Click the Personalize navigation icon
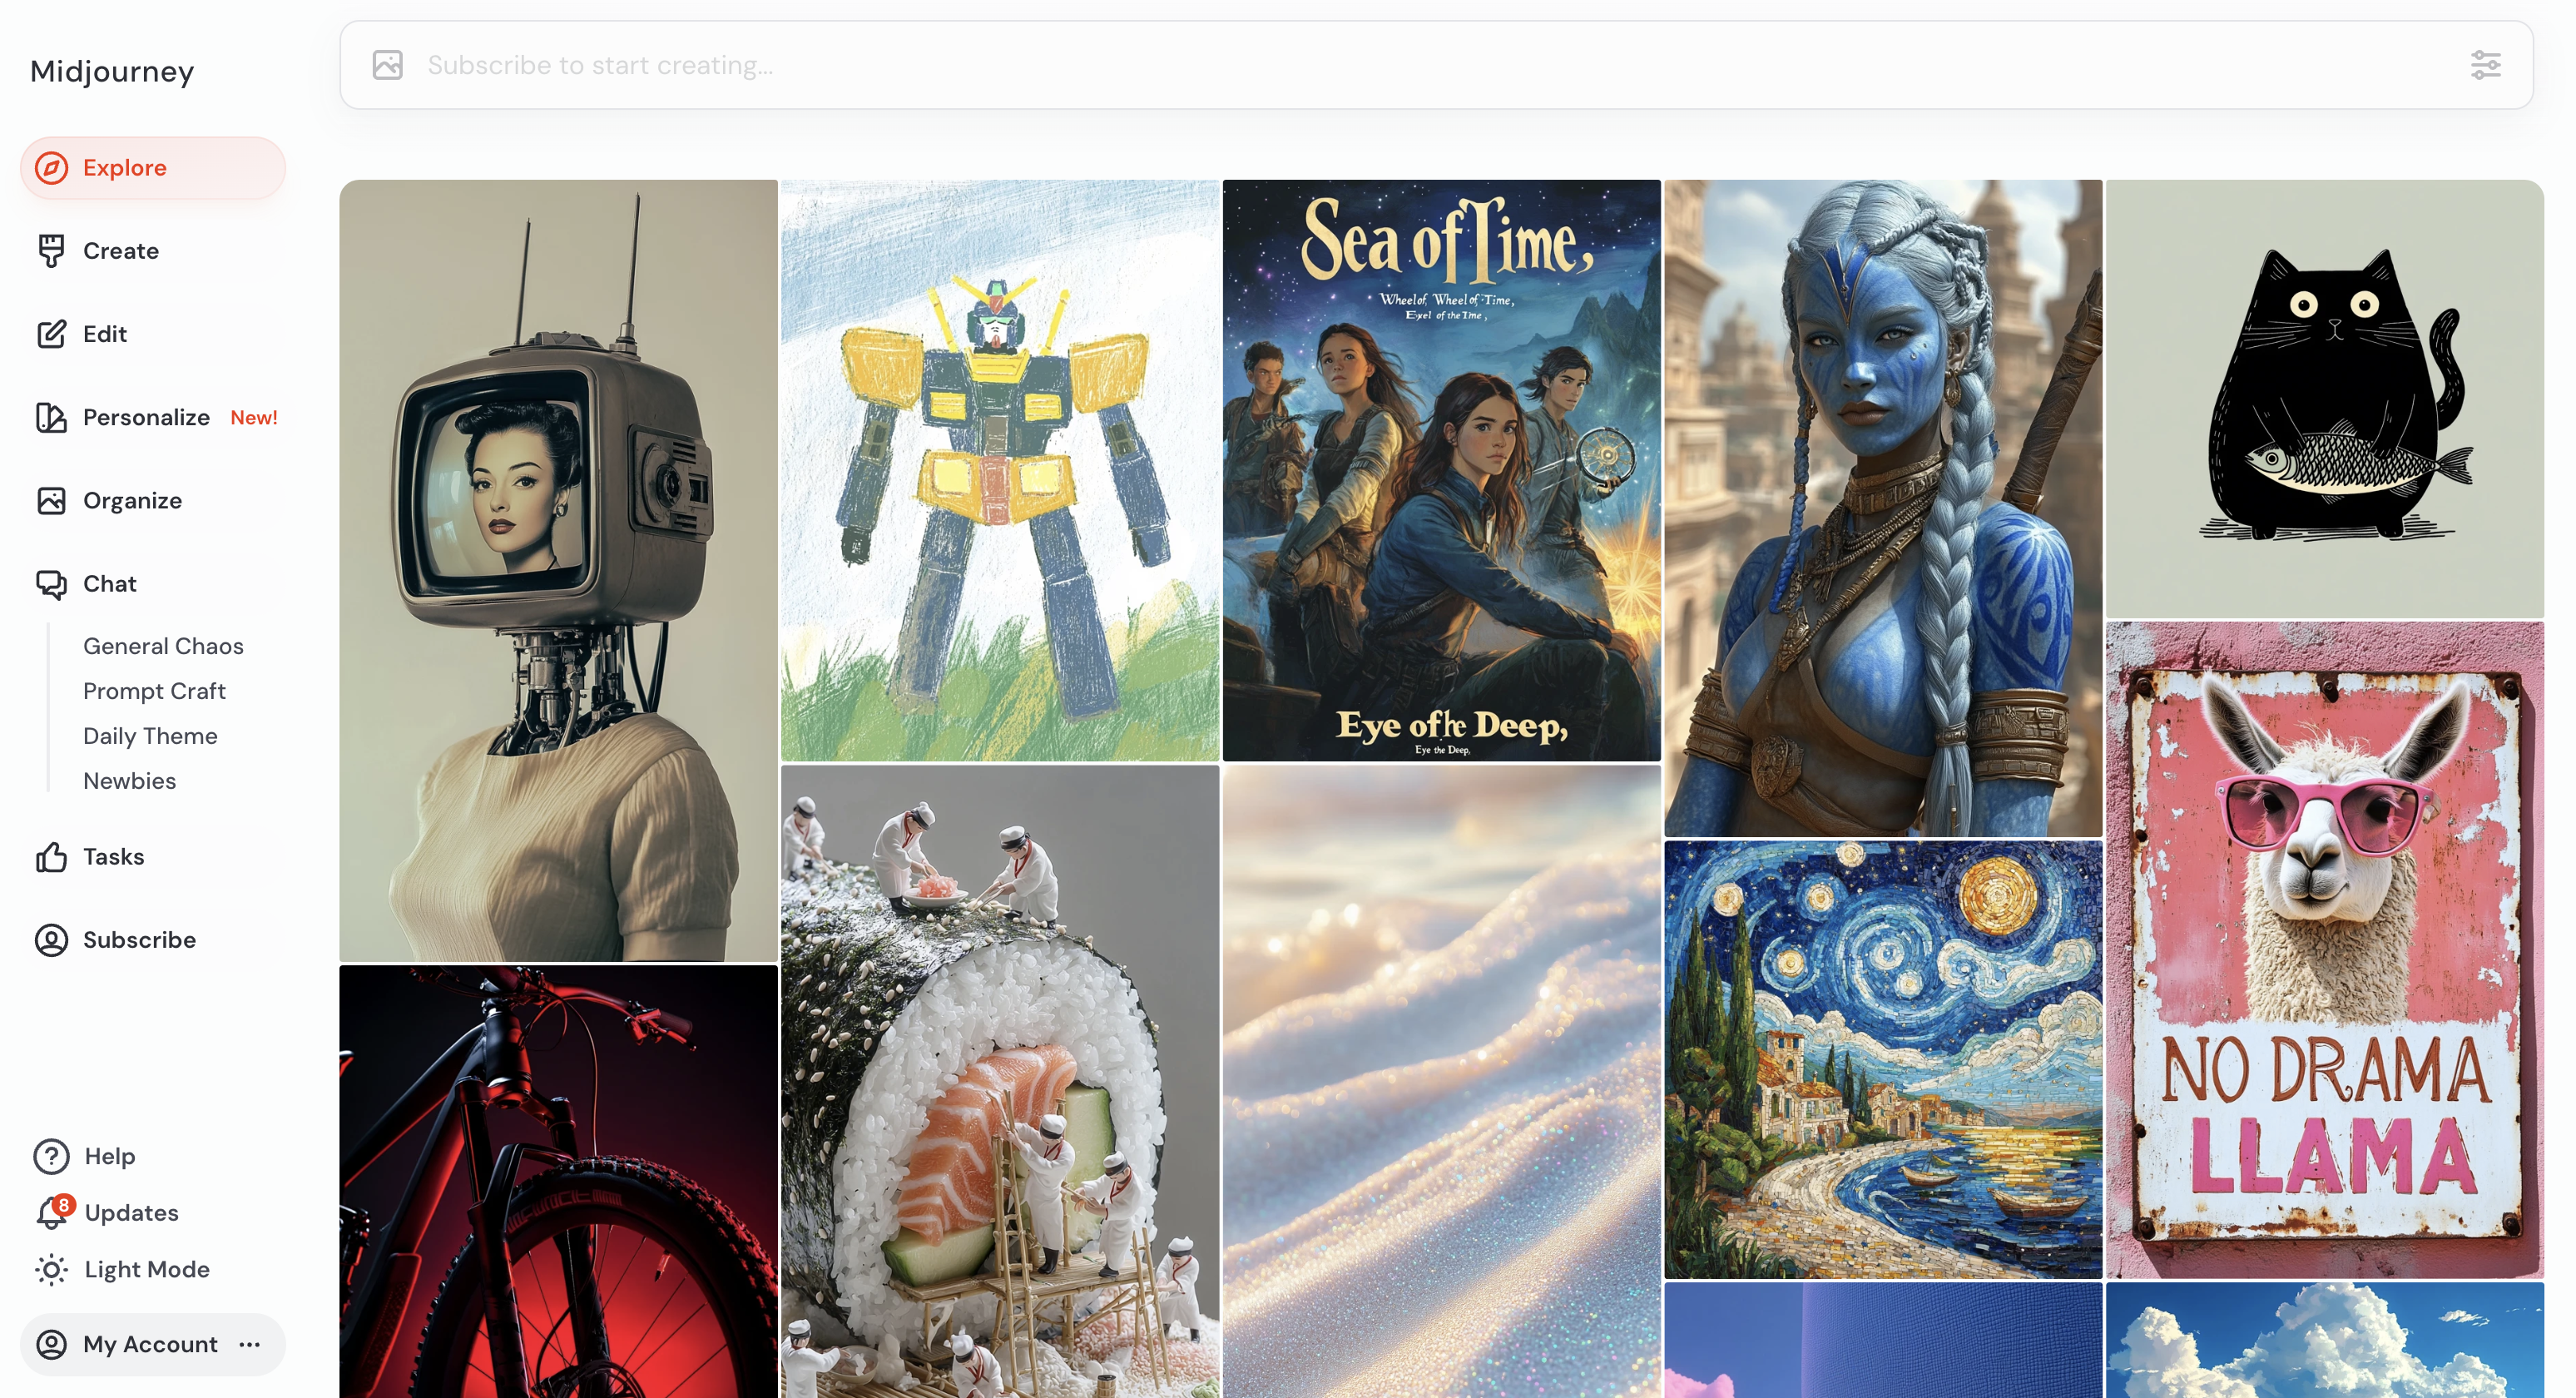The image size is (2576, 1398). [x=50, y=417]
